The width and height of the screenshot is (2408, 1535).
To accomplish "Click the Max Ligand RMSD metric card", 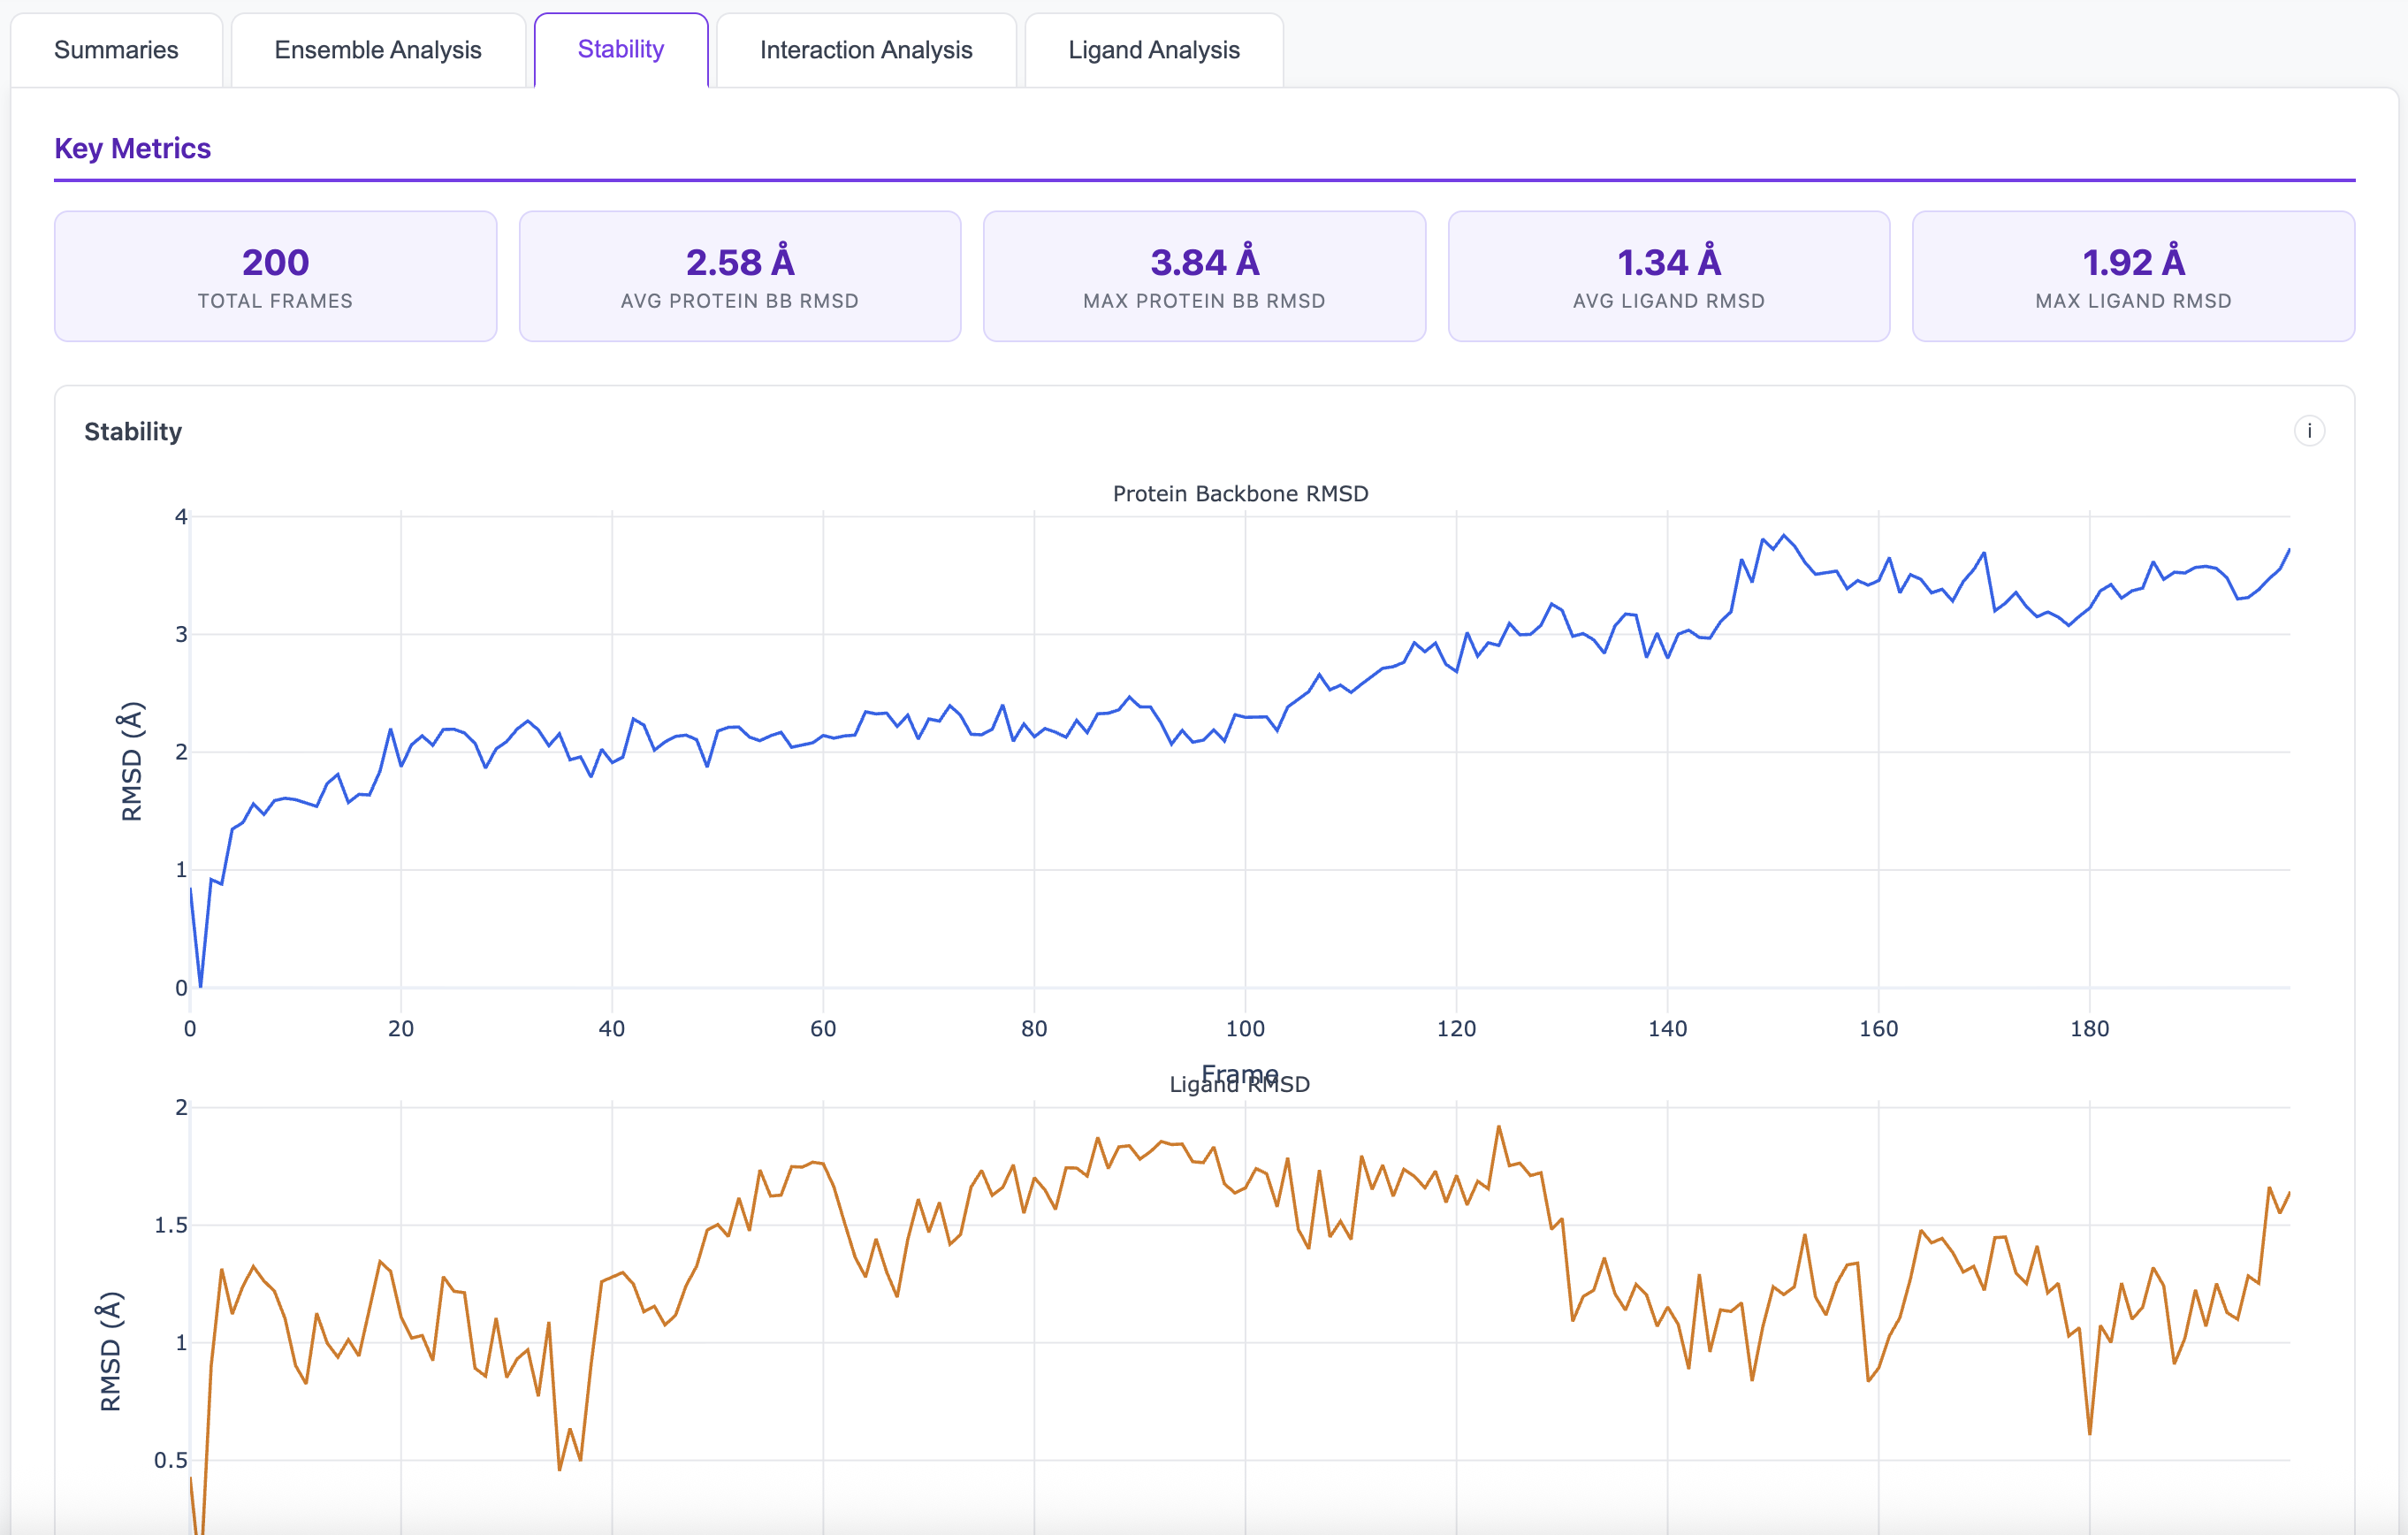I will point(2132,276).
